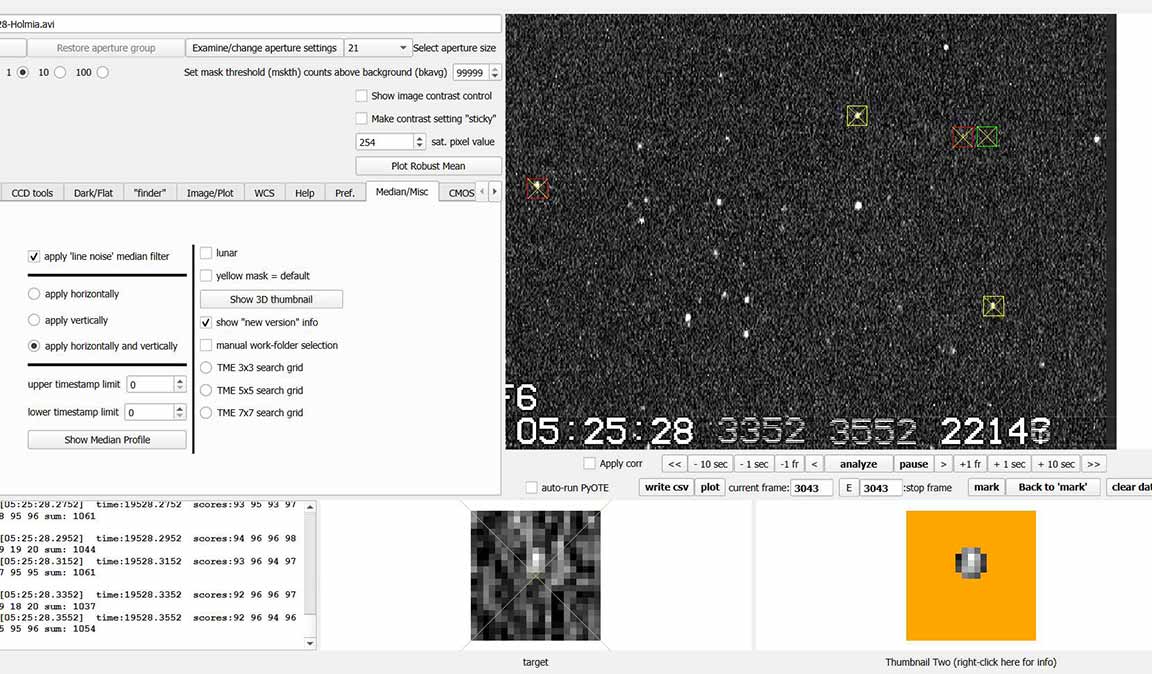Image resolution: width=1152 pixels, height=674 pixels.
Task: Open the aperture size dropdown showing 21
Action: click(x=377, y=48)
